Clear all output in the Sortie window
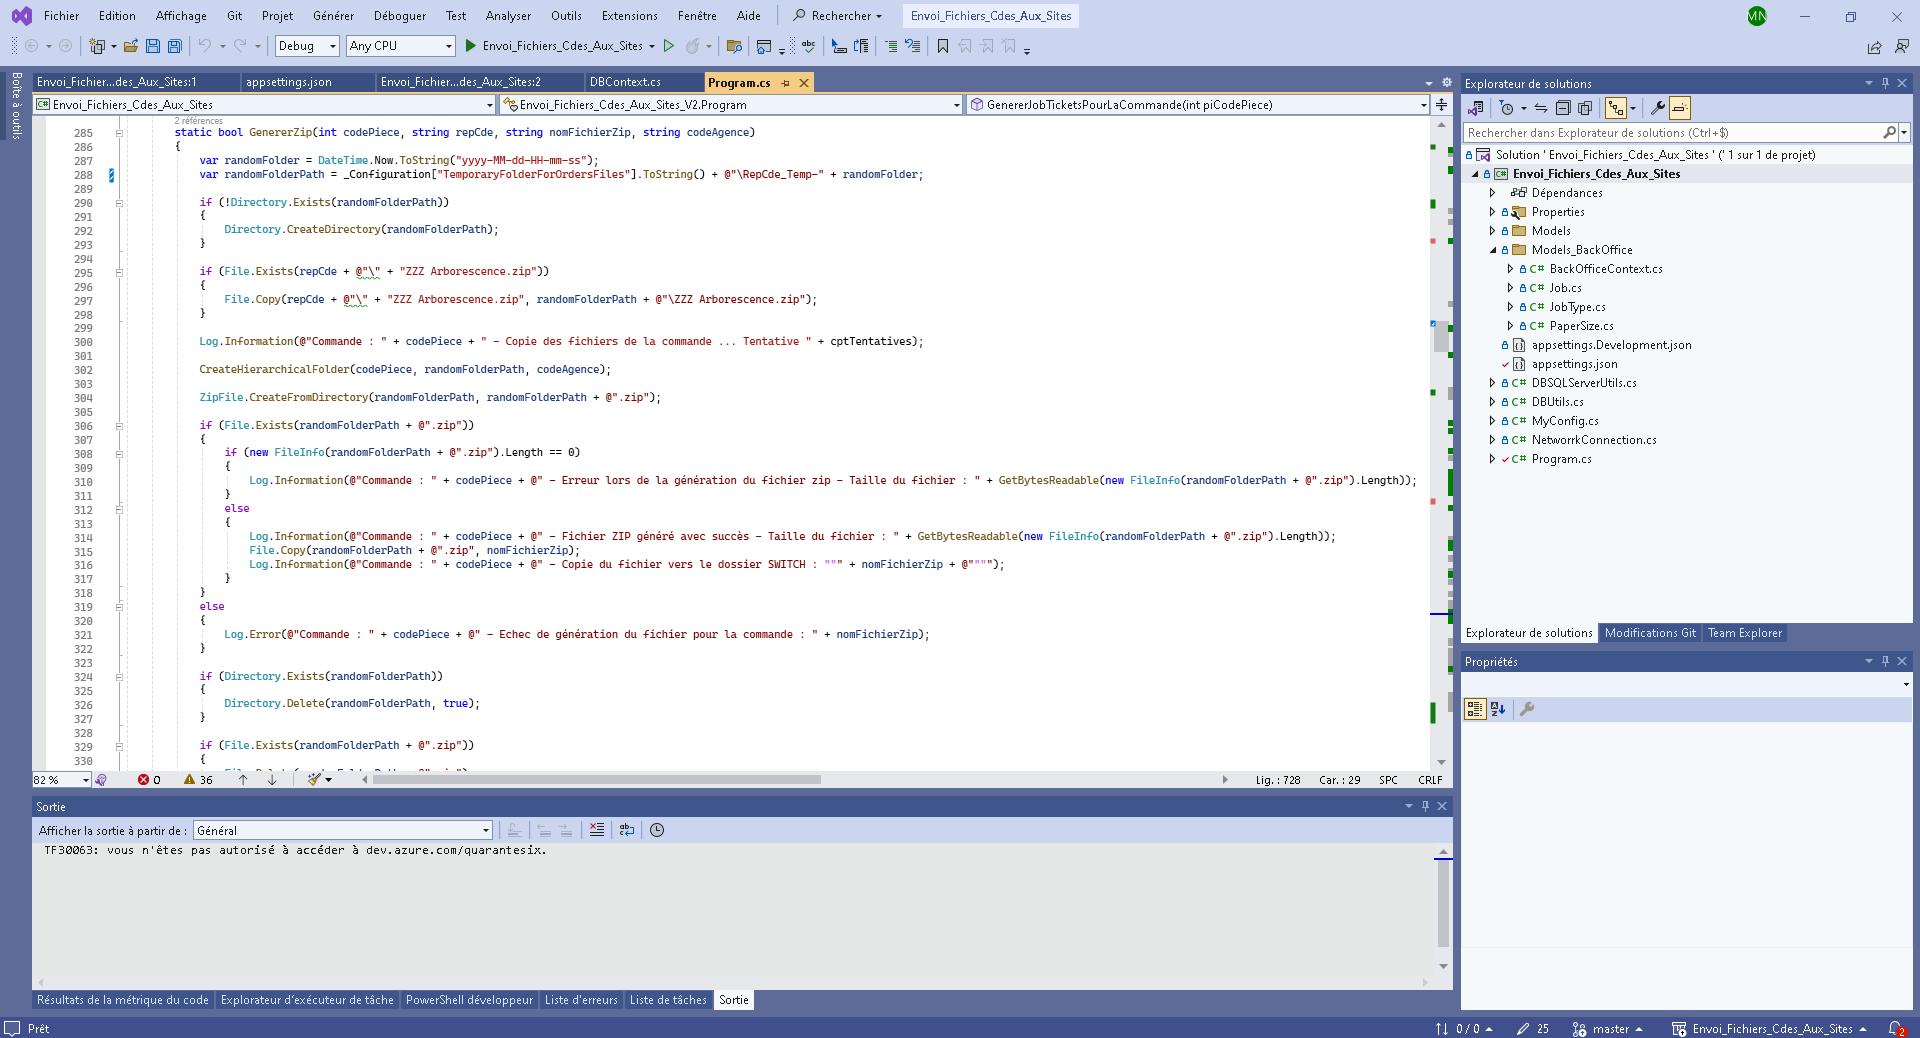 (597, 831)
